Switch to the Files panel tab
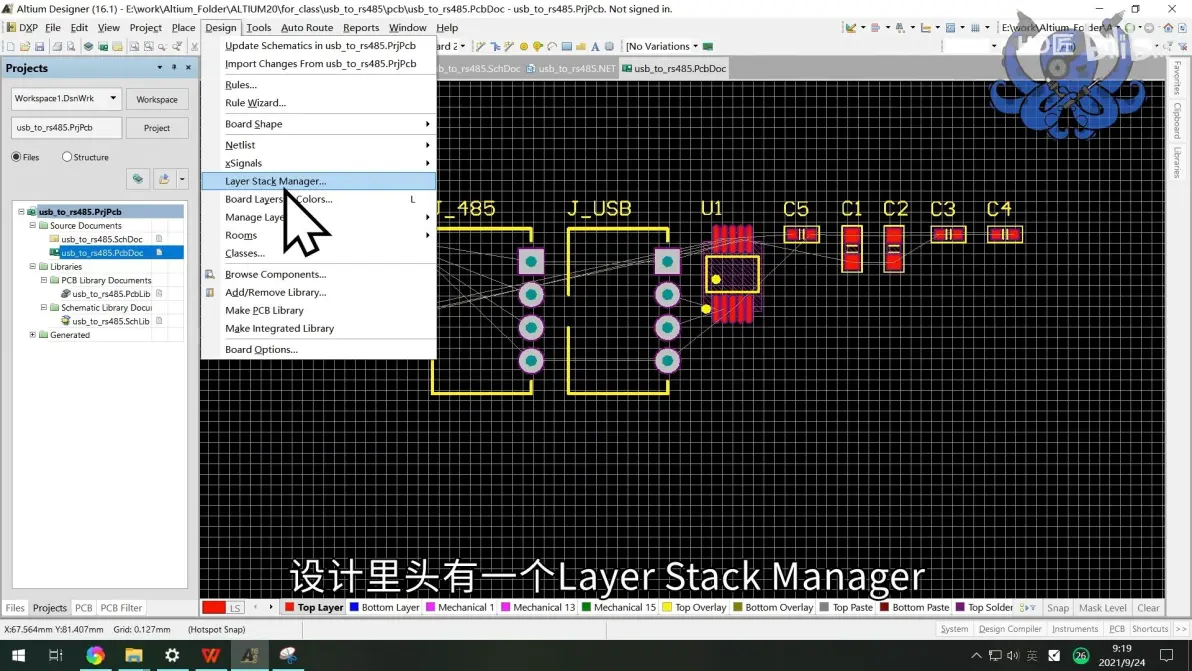Viewport: 1192px width, 671px height. coord(15,608)
